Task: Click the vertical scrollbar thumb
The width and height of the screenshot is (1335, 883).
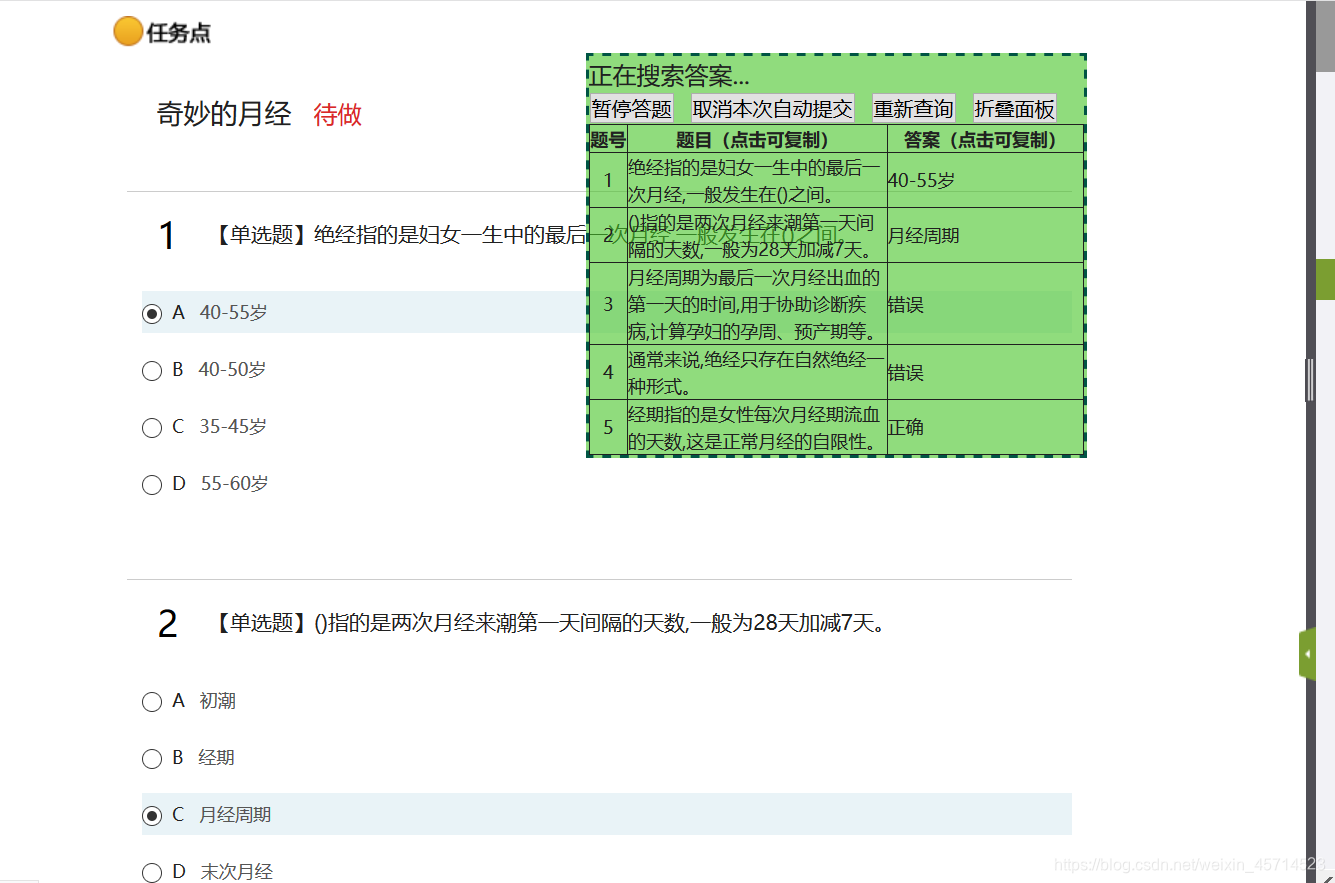Action: [1325, 35]
